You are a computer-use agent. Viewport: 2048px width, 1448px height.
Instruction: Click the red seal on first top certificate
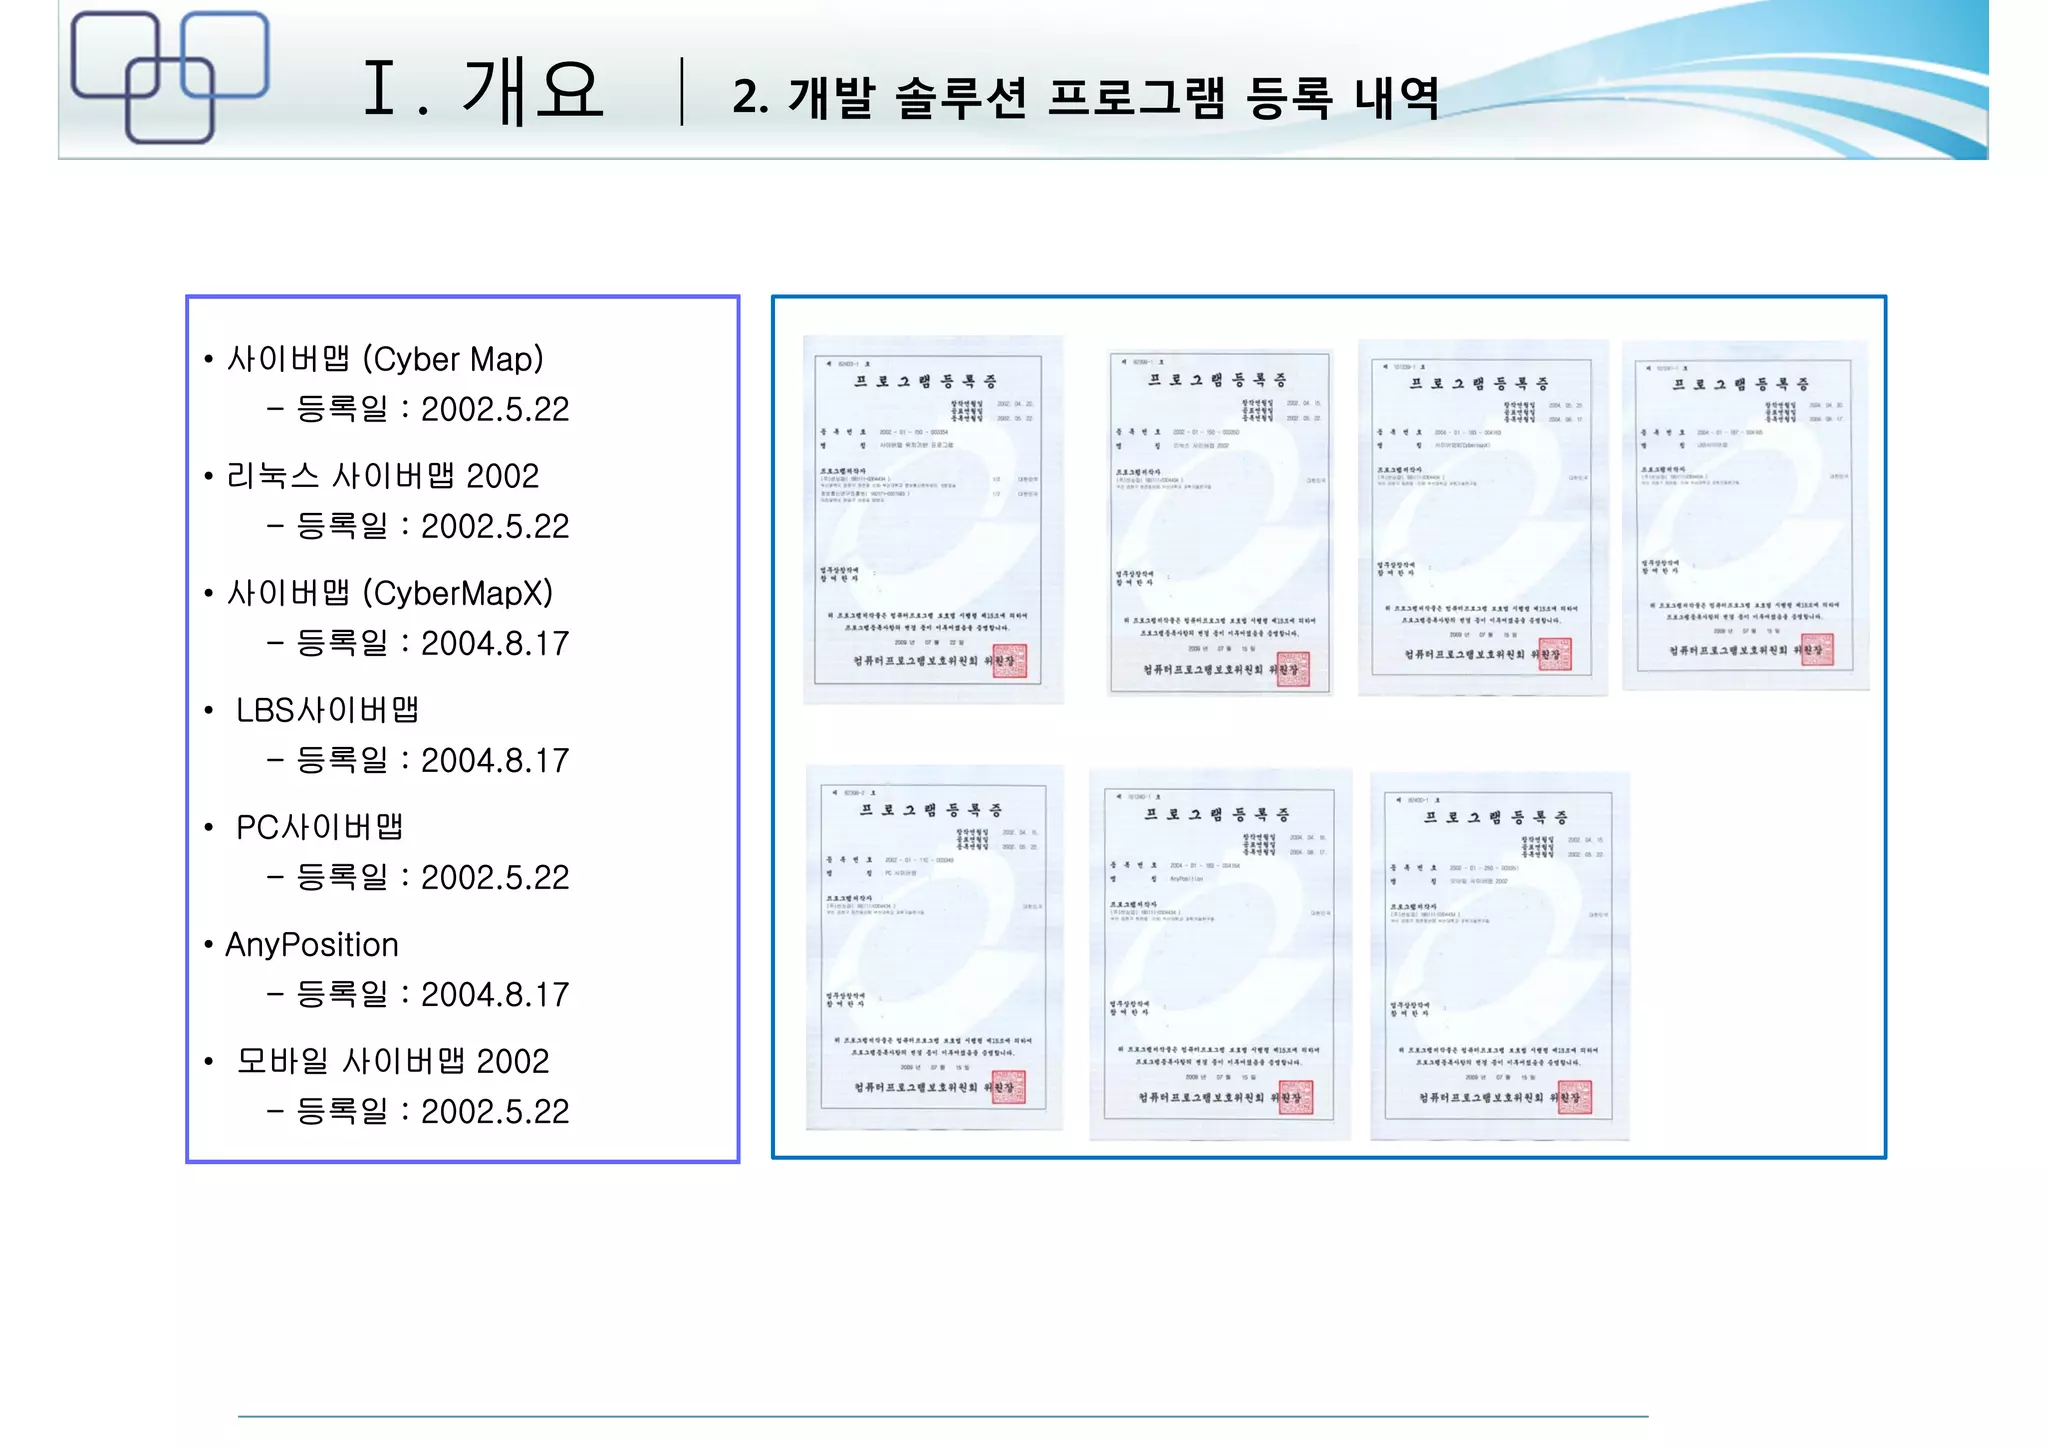tap(1009, 661)
